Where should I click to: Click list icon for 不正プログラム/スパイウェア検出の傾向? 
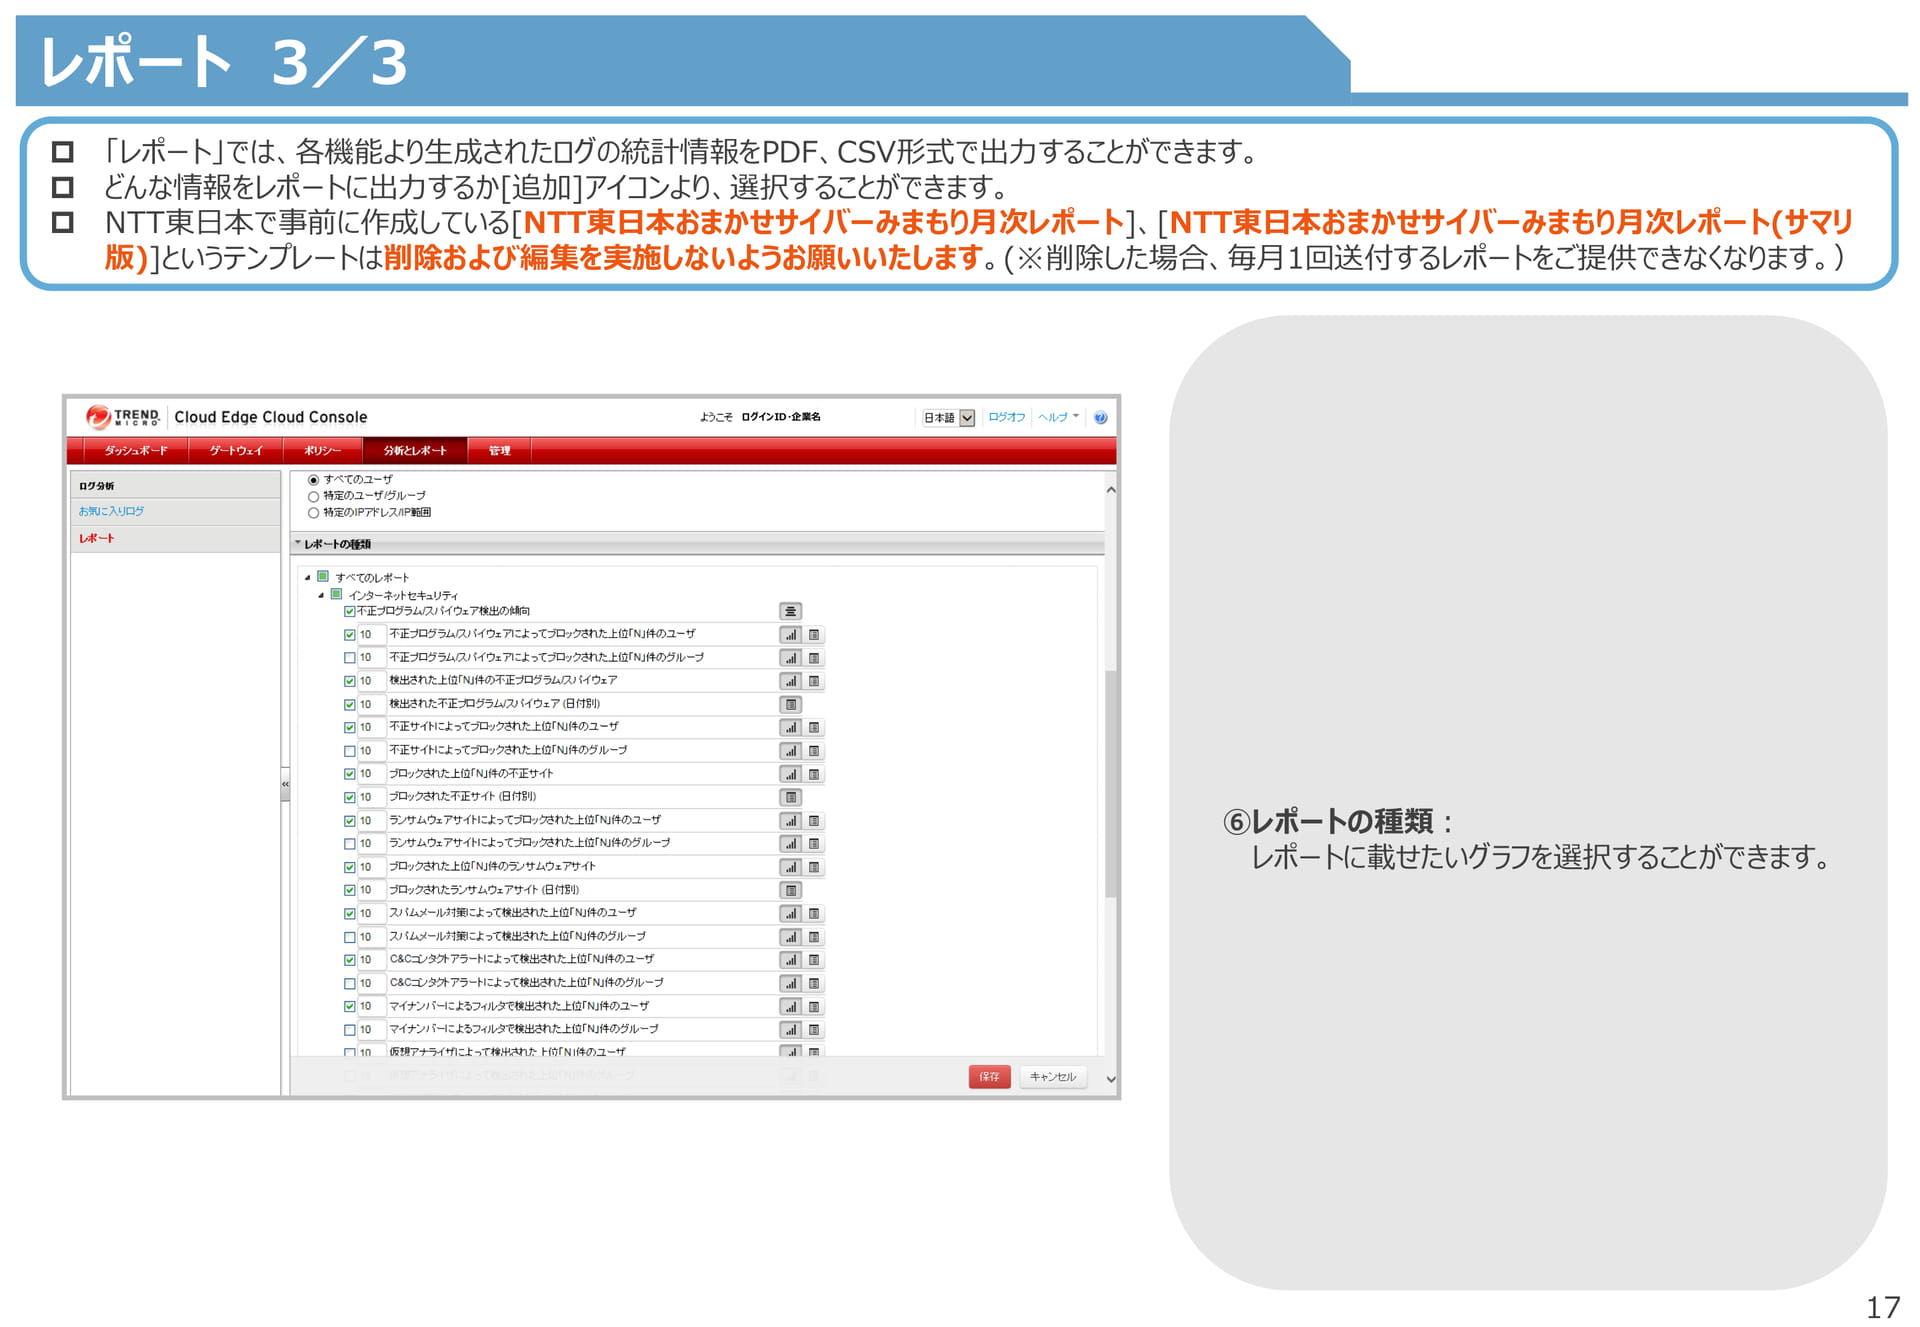[790, 611]
